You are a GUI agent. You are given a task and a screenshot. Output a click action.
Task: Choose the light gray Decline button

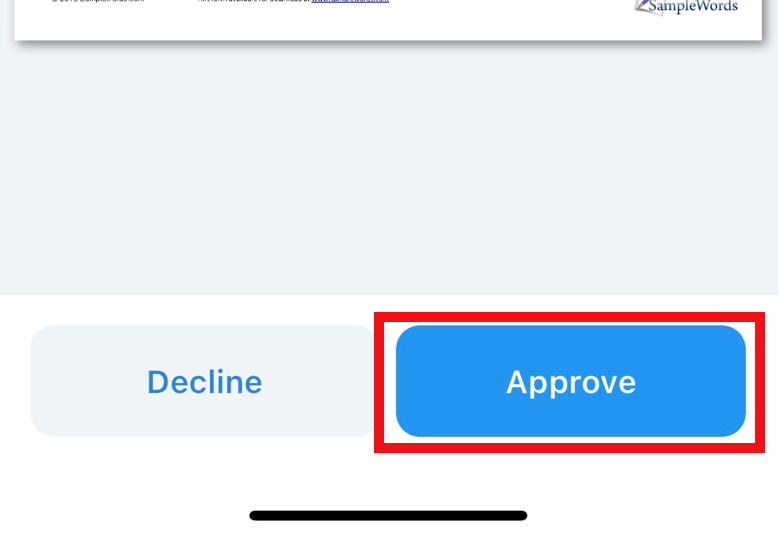(x=204, y=381)
